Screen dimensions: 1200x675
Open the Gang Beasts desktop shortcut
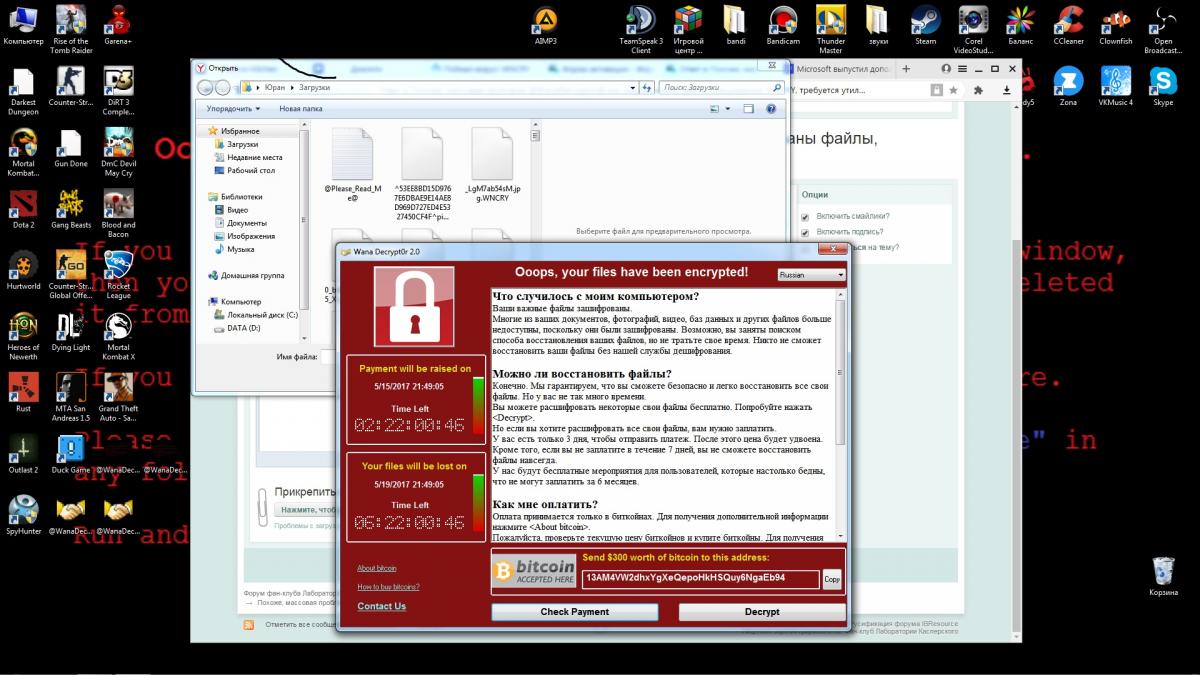(71, 208)
